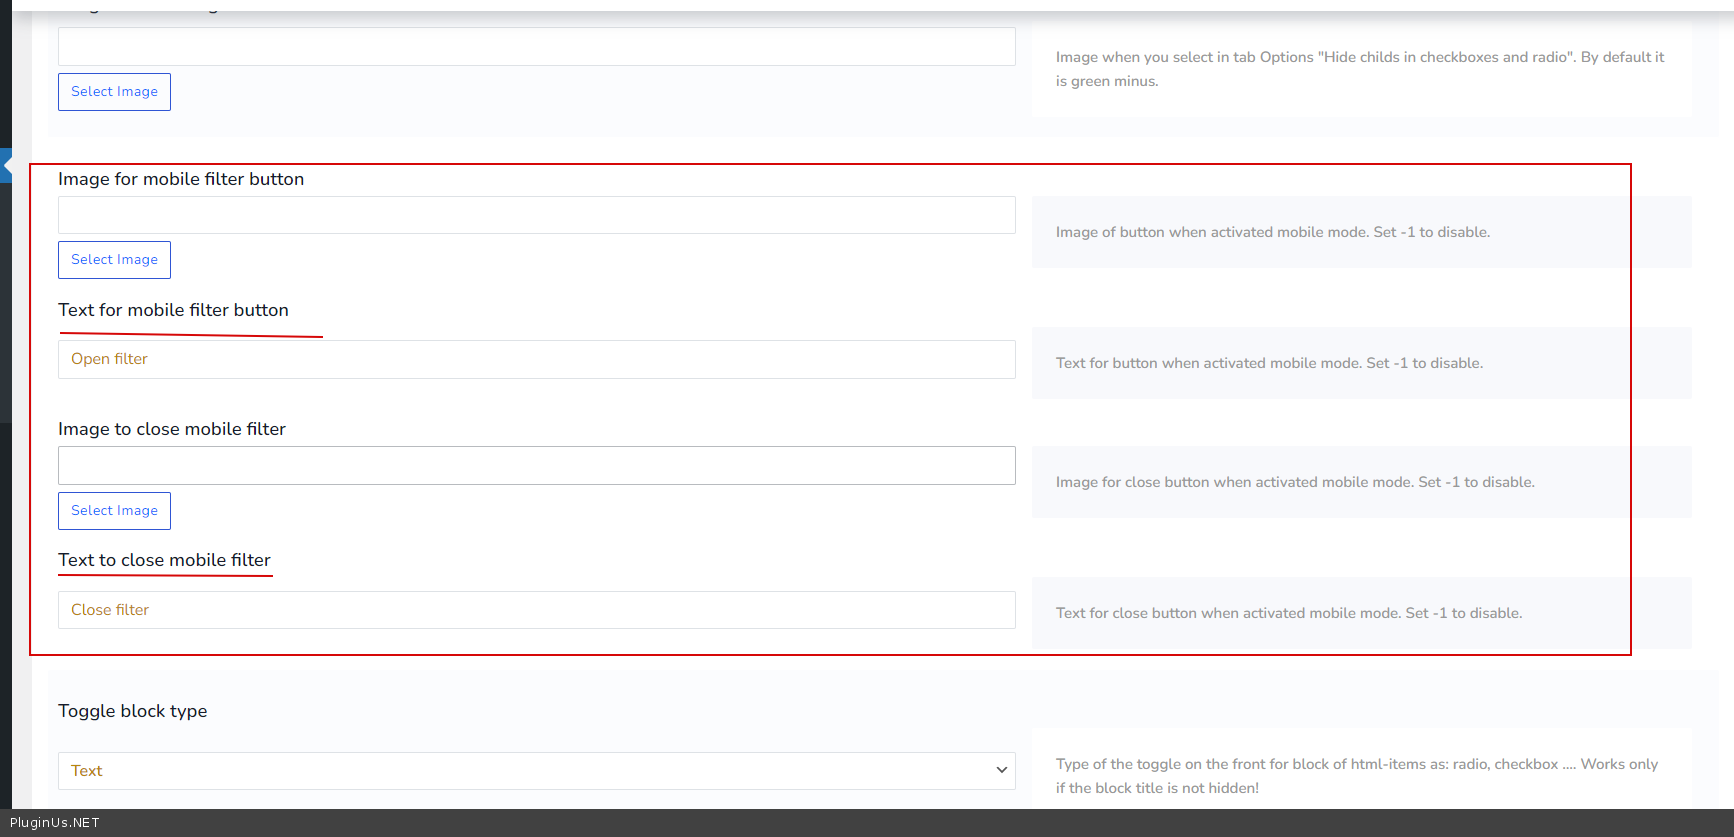
Task: Click the Image to close mobile filter label
Action: coord(172,429)
